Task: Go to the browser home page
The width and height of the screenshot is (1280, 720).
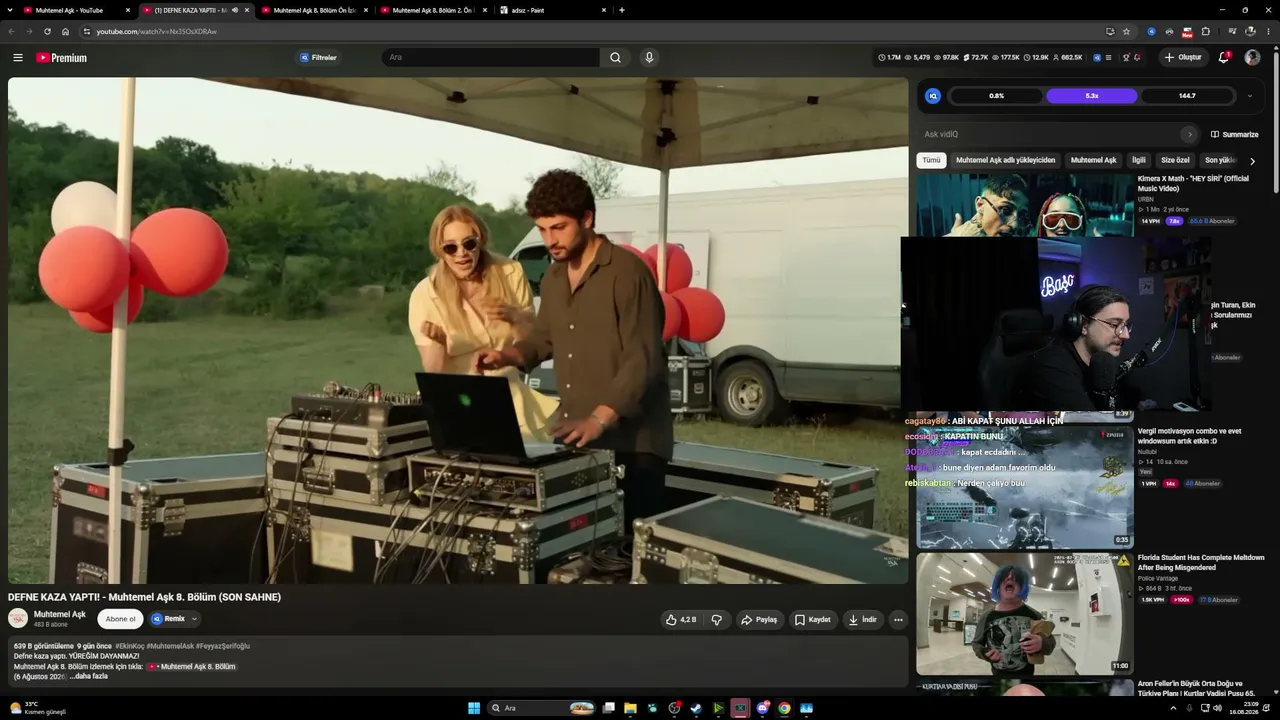Action: click(66, 31)
